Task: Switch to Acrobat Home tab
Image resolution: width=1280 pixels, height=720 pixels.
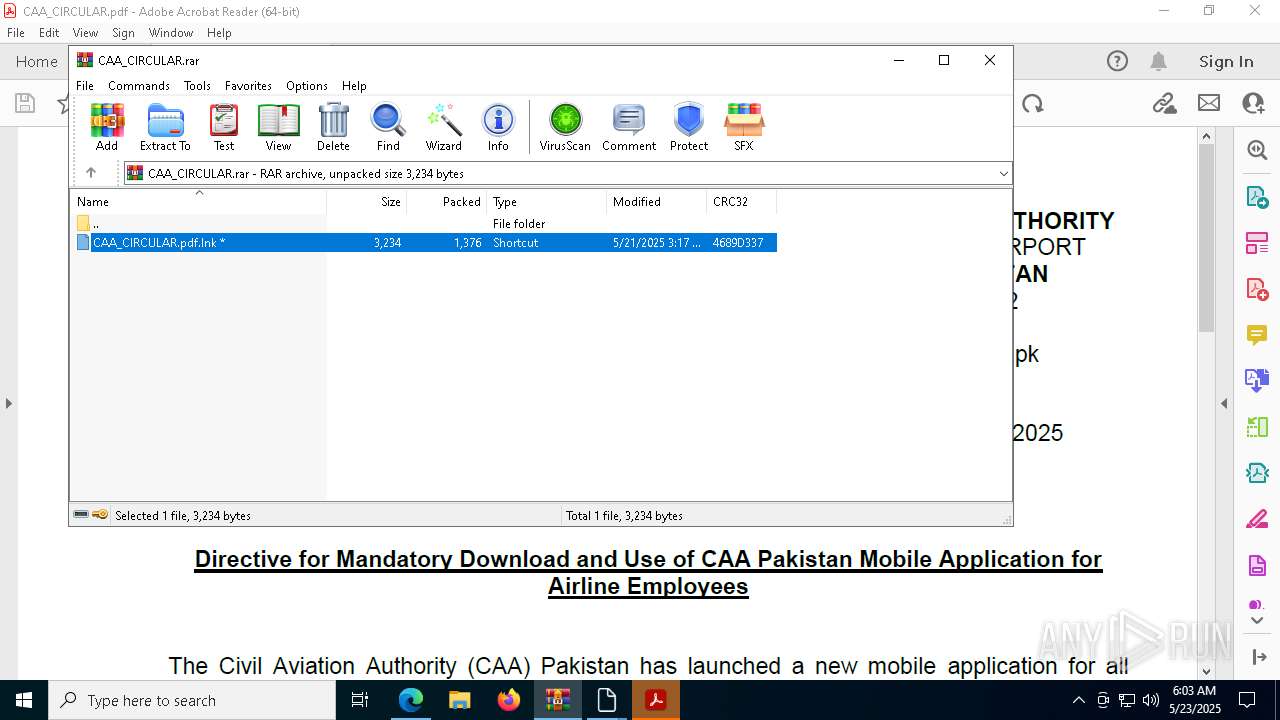Action: 37,61
